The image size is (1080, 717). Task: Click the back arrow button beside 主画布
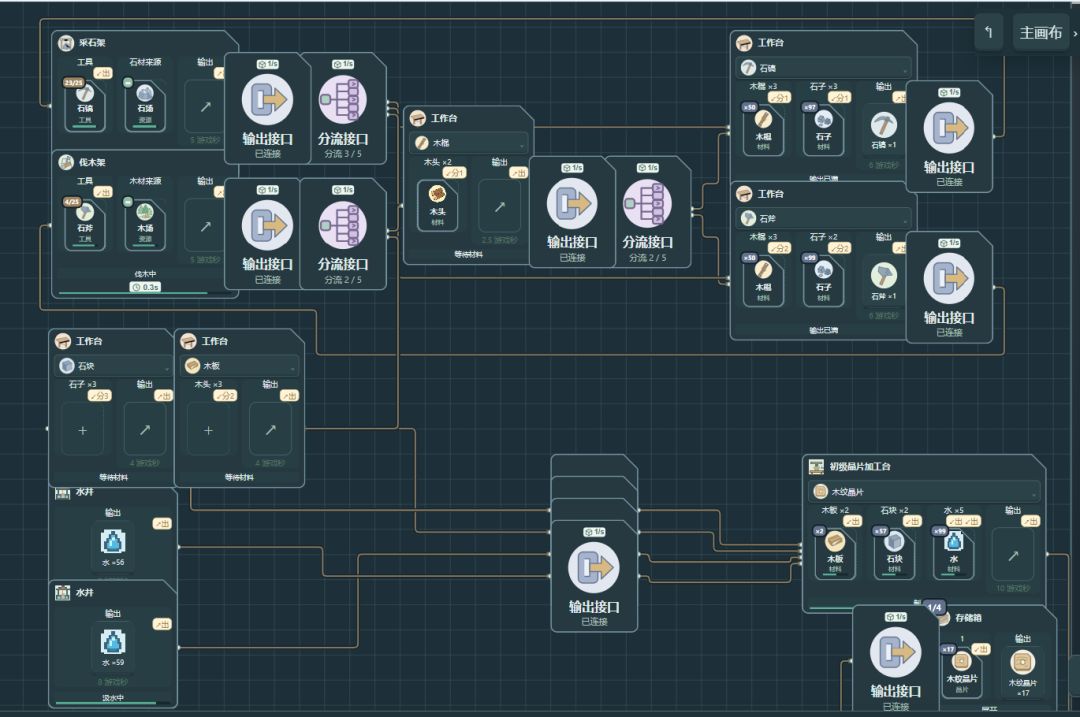tap(988, 32)
